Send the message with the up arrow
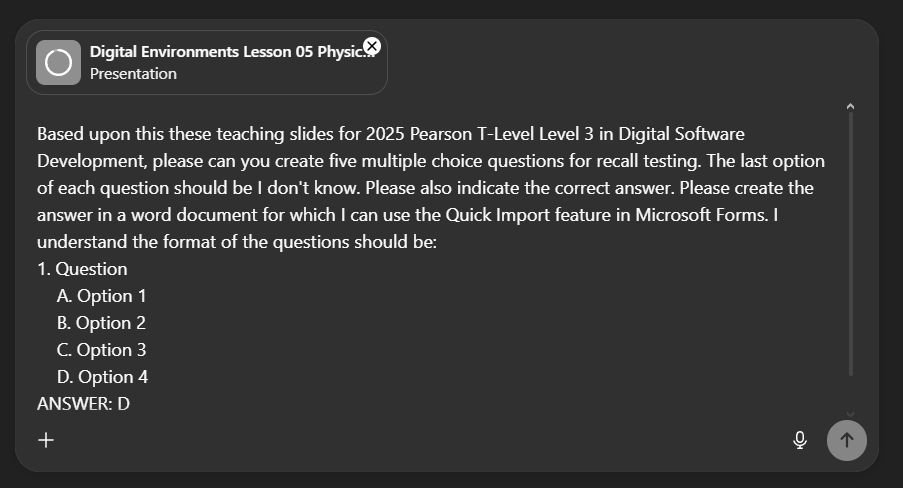 [x=847, y=439]
